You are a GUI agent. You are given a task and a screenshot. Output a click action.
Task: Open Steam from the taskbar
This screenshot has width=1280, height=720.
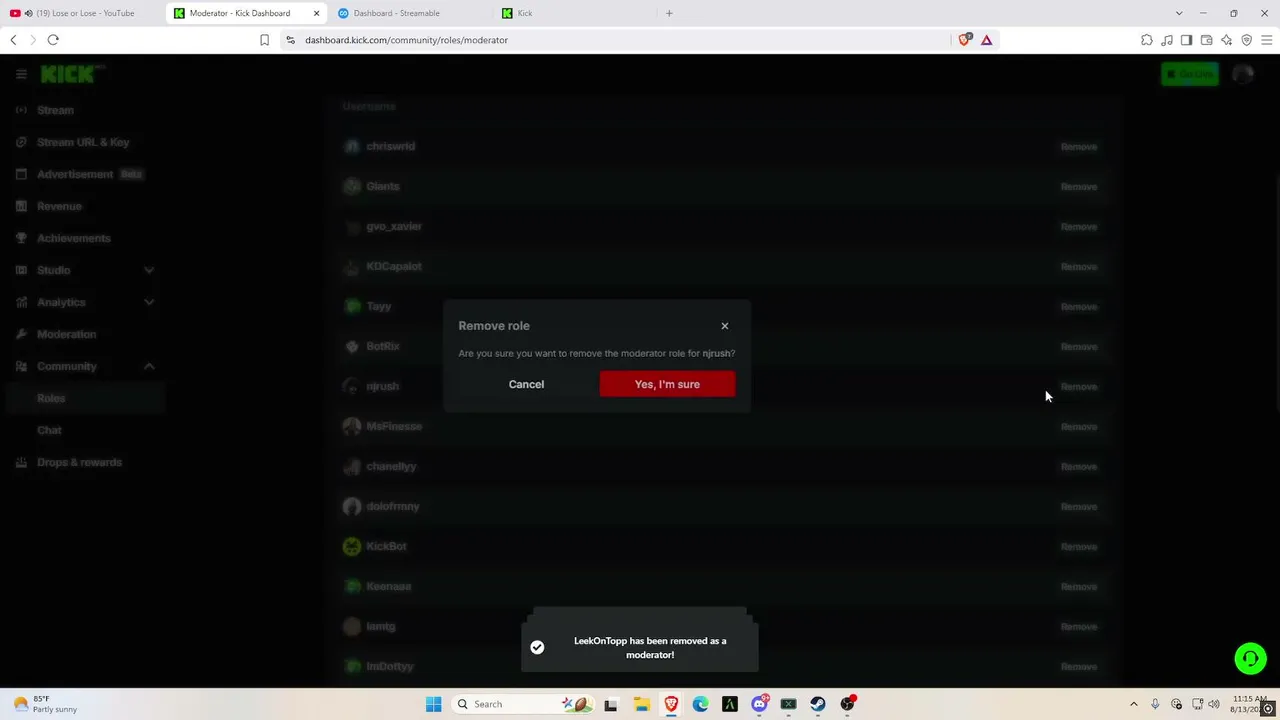coord(818,704)
